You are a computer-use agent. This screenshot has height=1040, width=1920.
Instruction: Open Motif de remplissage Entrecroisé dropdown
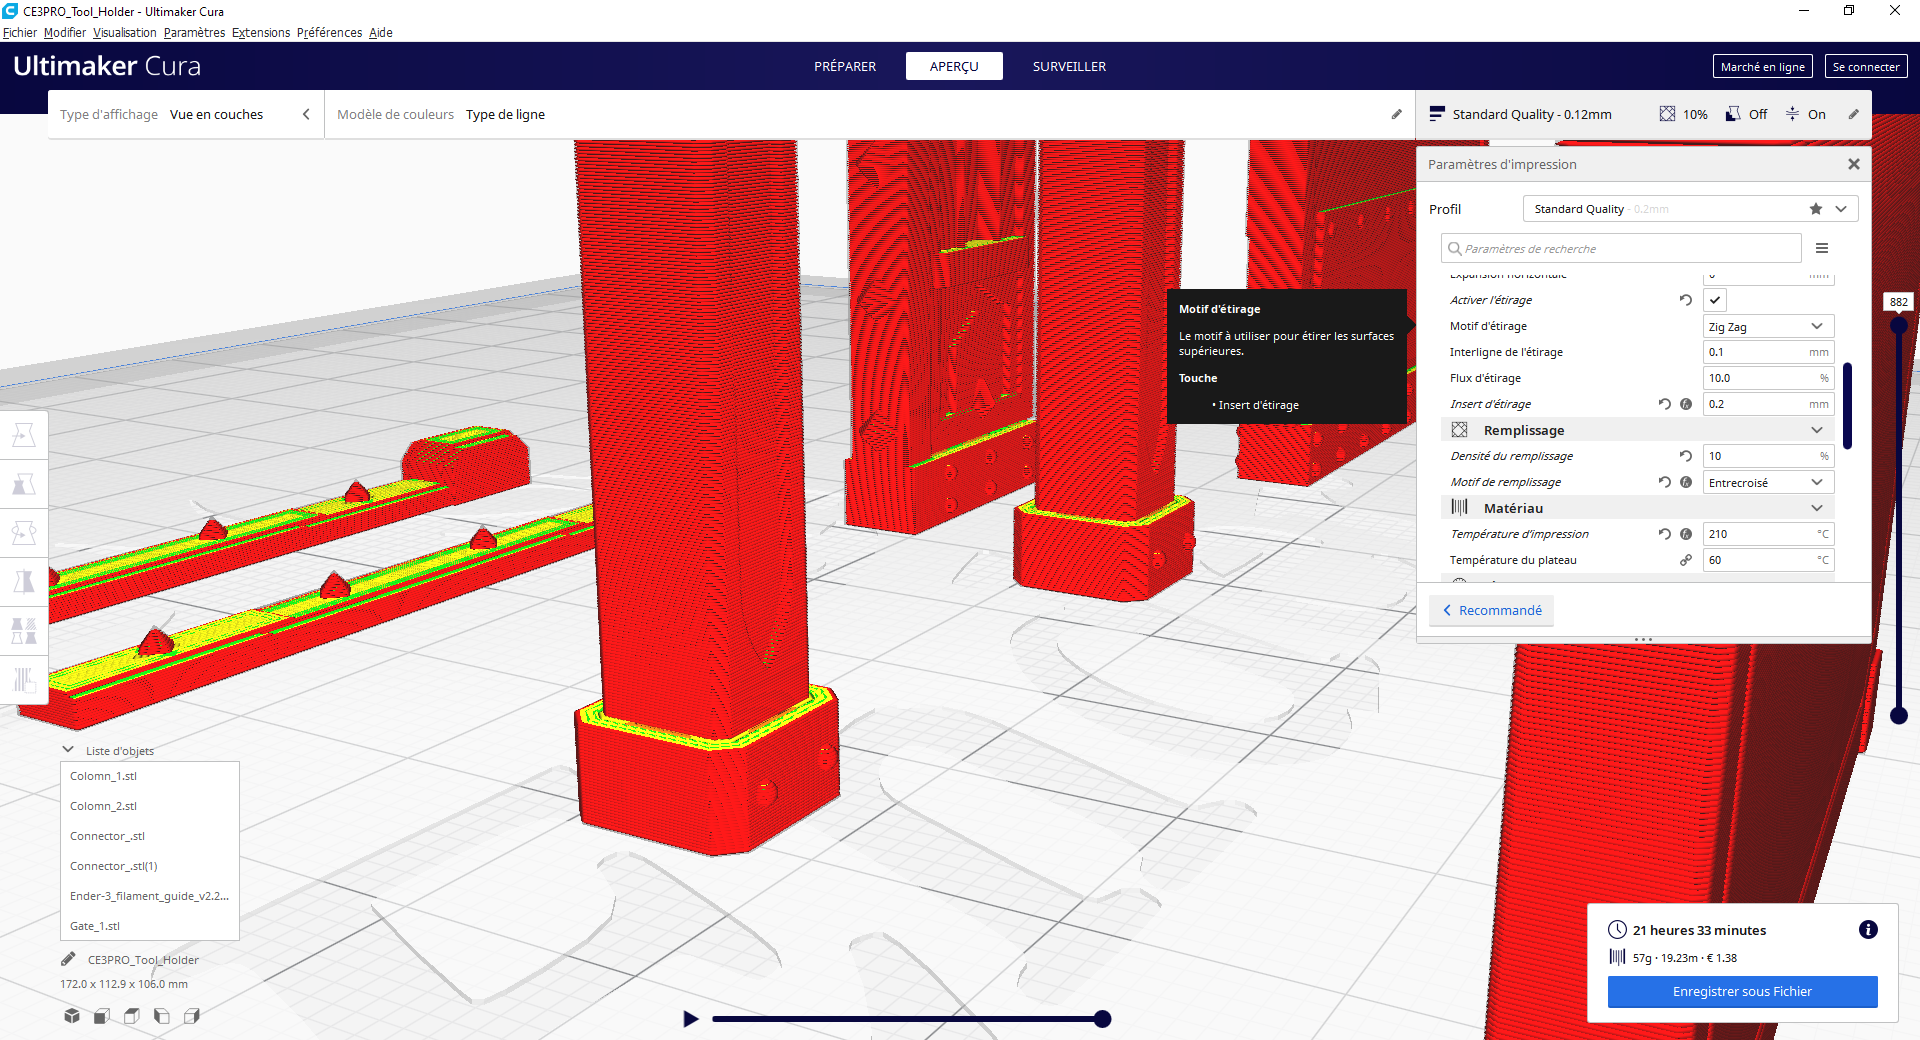(x=1768, y=482)
